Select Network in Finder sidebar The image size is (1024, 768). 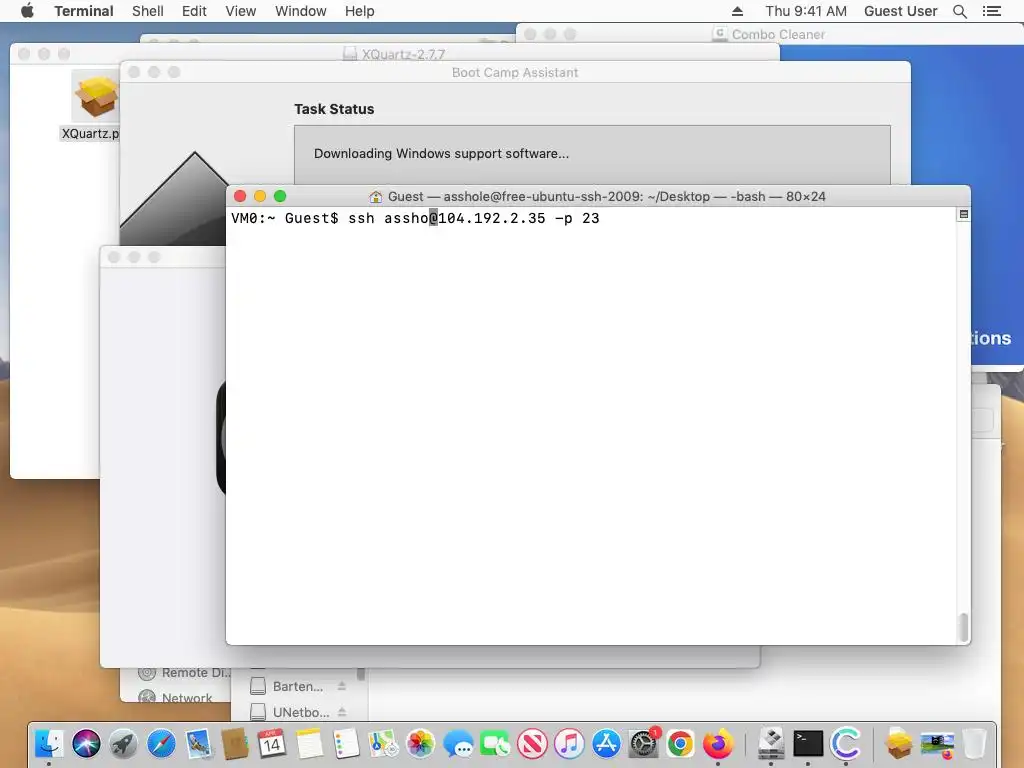pos(175,698)
